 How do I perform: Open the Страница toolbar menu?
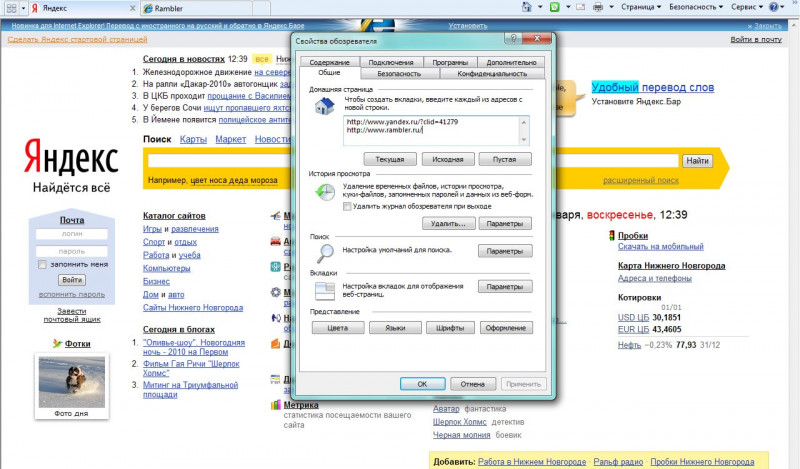pyautogui.click(x=641, y=7)
